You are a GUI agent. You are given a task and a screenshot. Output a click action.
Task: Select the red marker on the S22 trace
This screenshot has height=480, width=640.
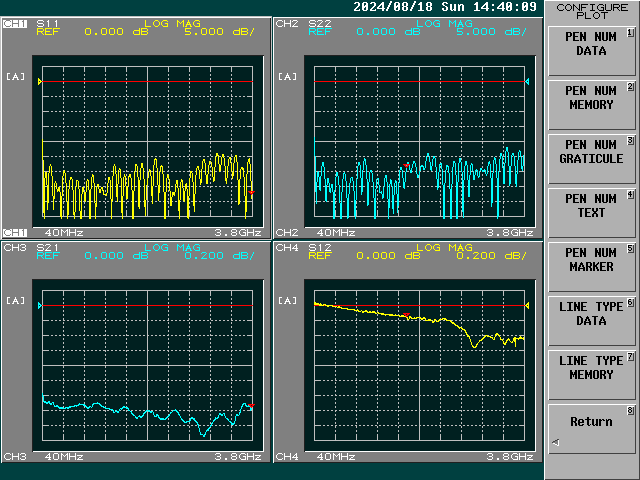point(406,165)
